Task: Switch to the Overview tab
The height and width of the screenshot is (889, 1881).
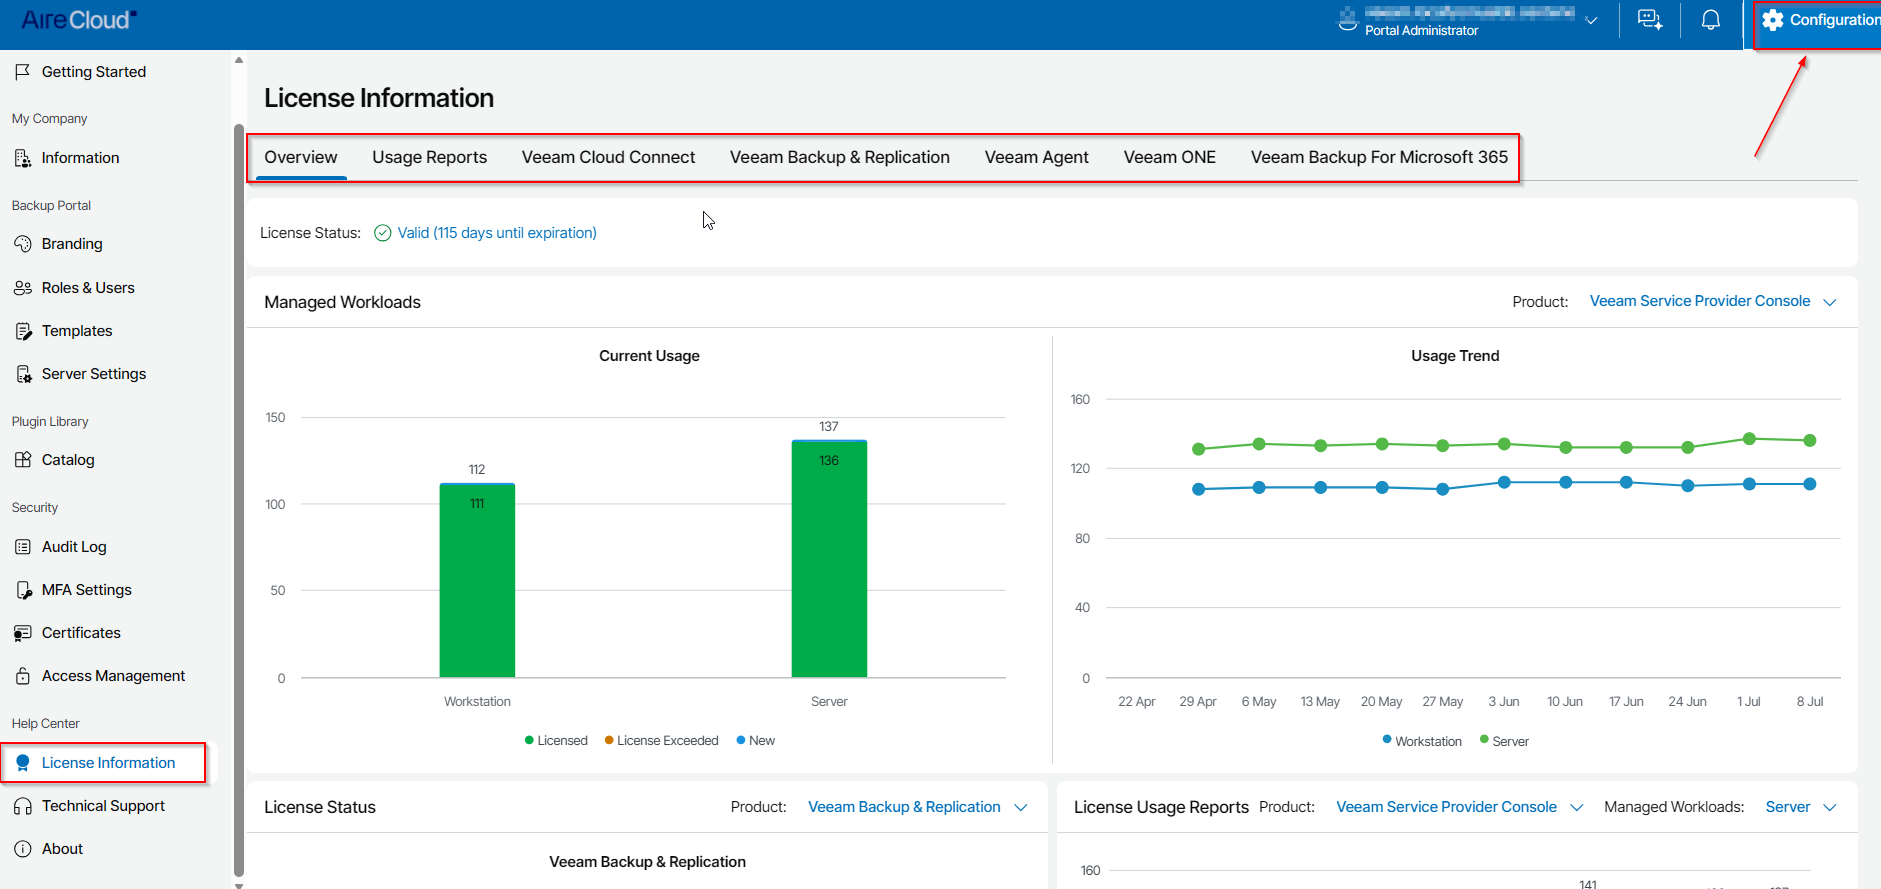Action: (x=301, y=157)
